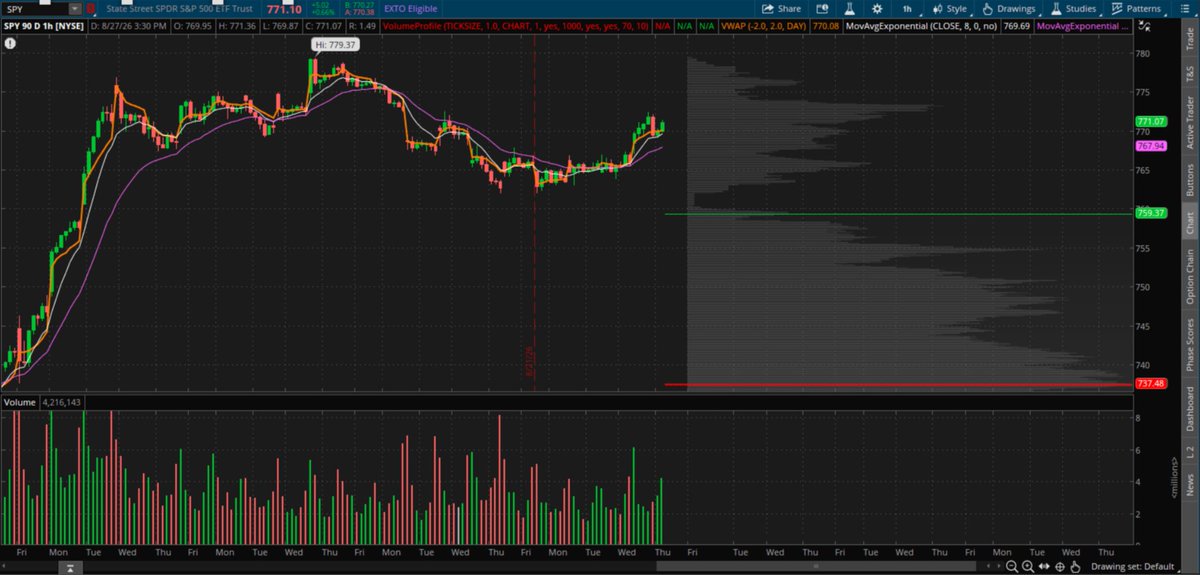Click the 737.48 red price label
The width and height of the screenshot is (1200, 575).
(1151, 384)
